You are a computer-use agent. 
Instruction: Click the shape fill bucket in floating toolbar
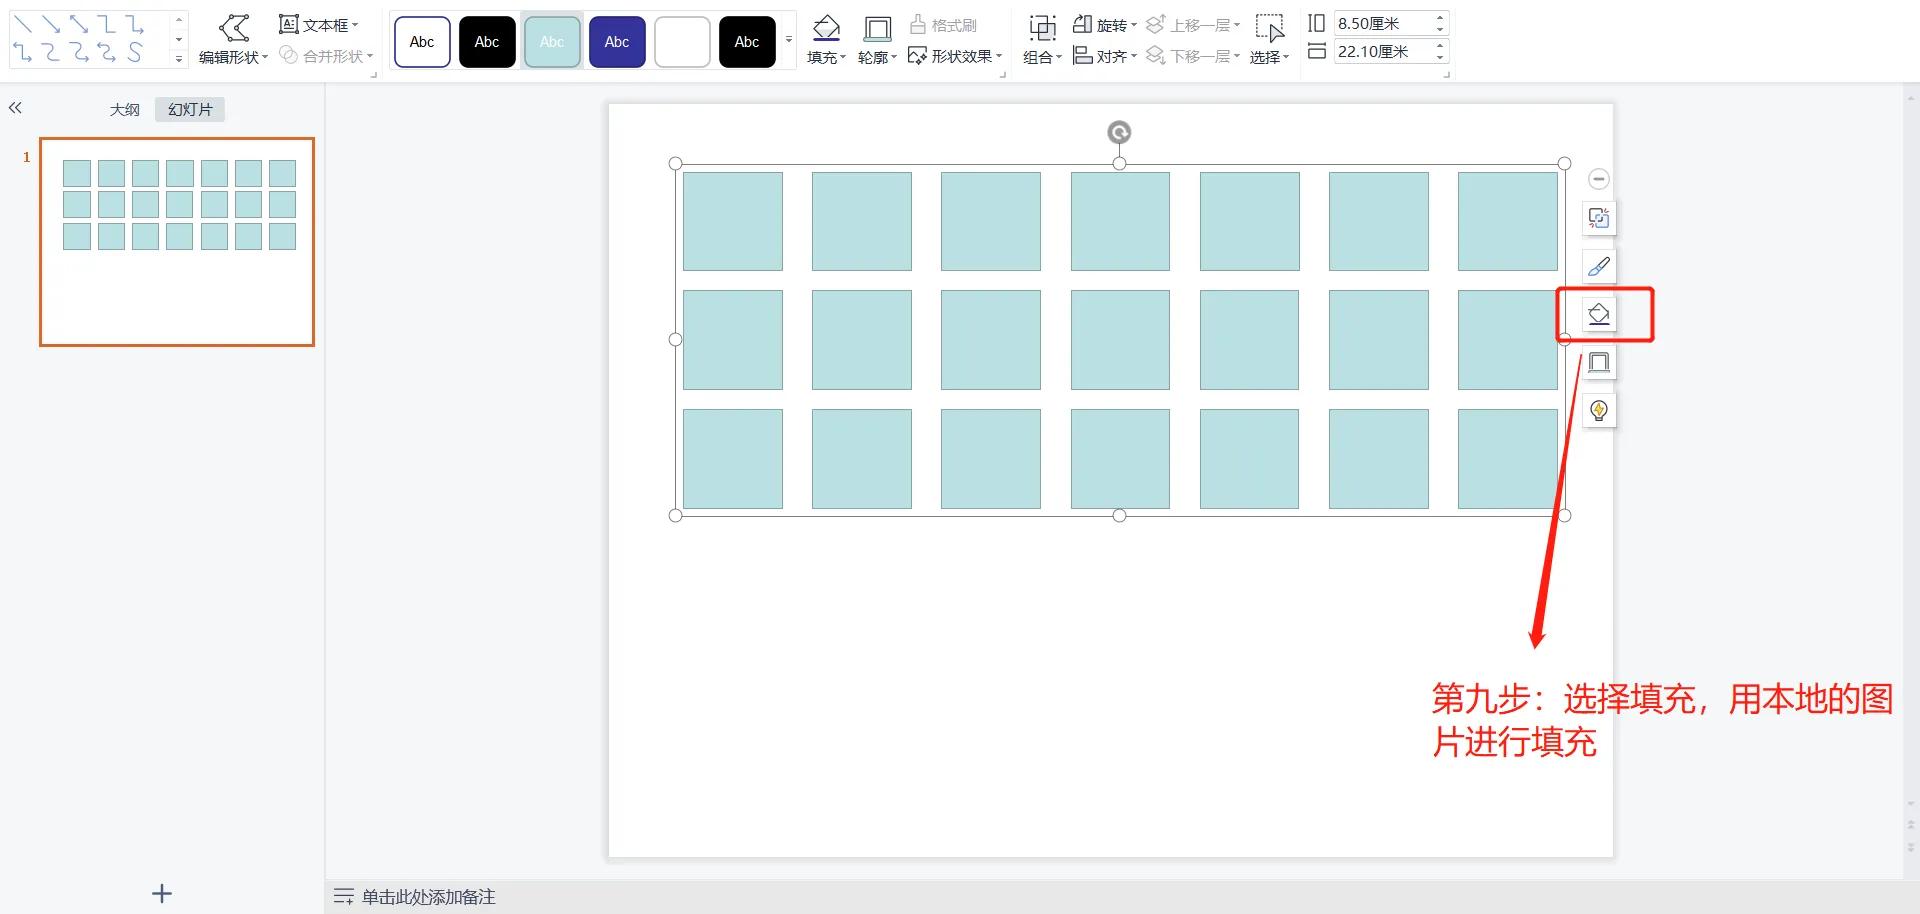1598,314
